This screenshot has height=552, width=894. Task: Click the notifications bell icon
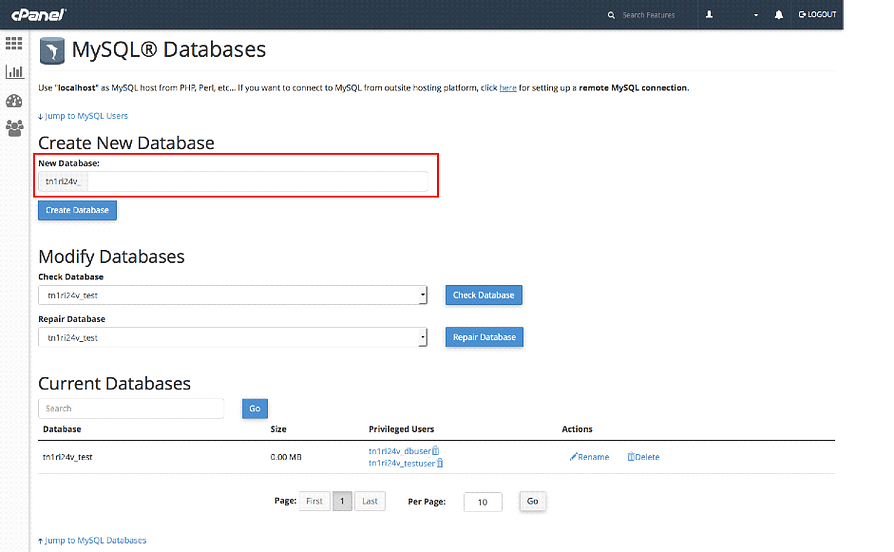(x=779, y=15)
